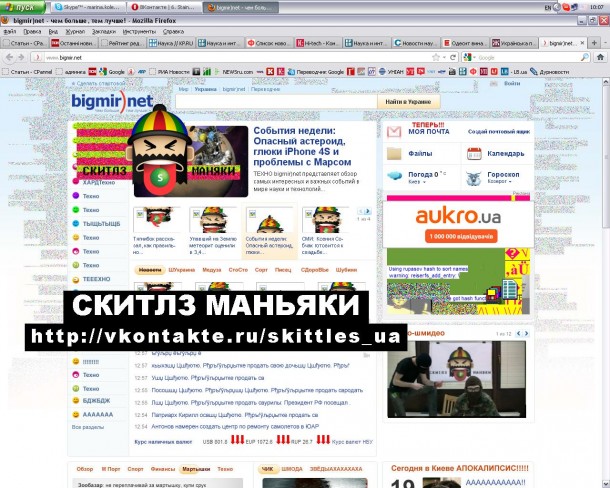The width and height of the screenshot is (610, 488).
Task: Click the smiley icon beside ААААААА
Action: coord(76,413)
